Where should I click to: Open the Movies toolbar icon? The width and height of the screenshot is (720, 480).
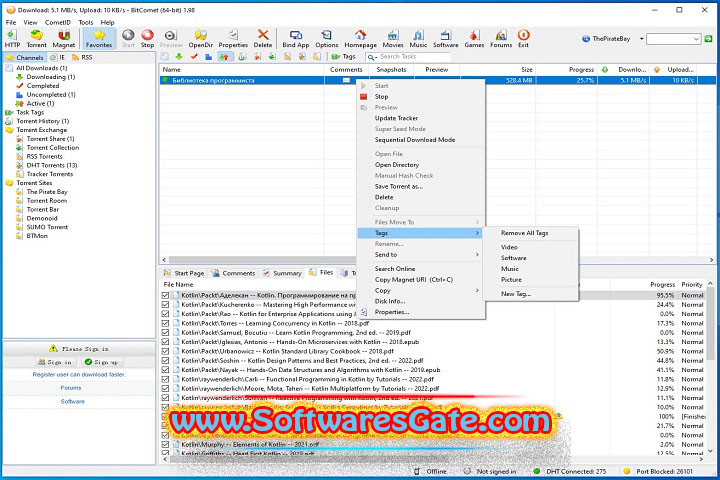[x=393, y=39]
